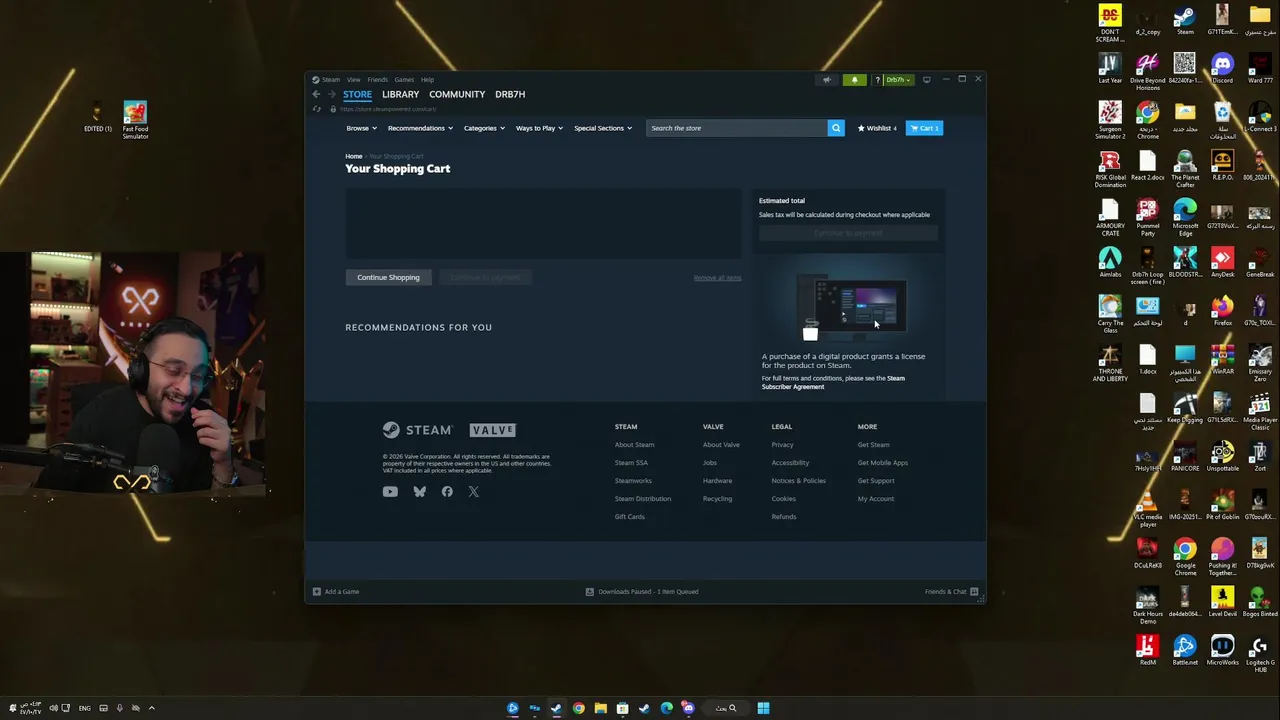Click the store search magnifier button
The image size is (1280, 720).
pyautogui.click(x=836, y=128)
